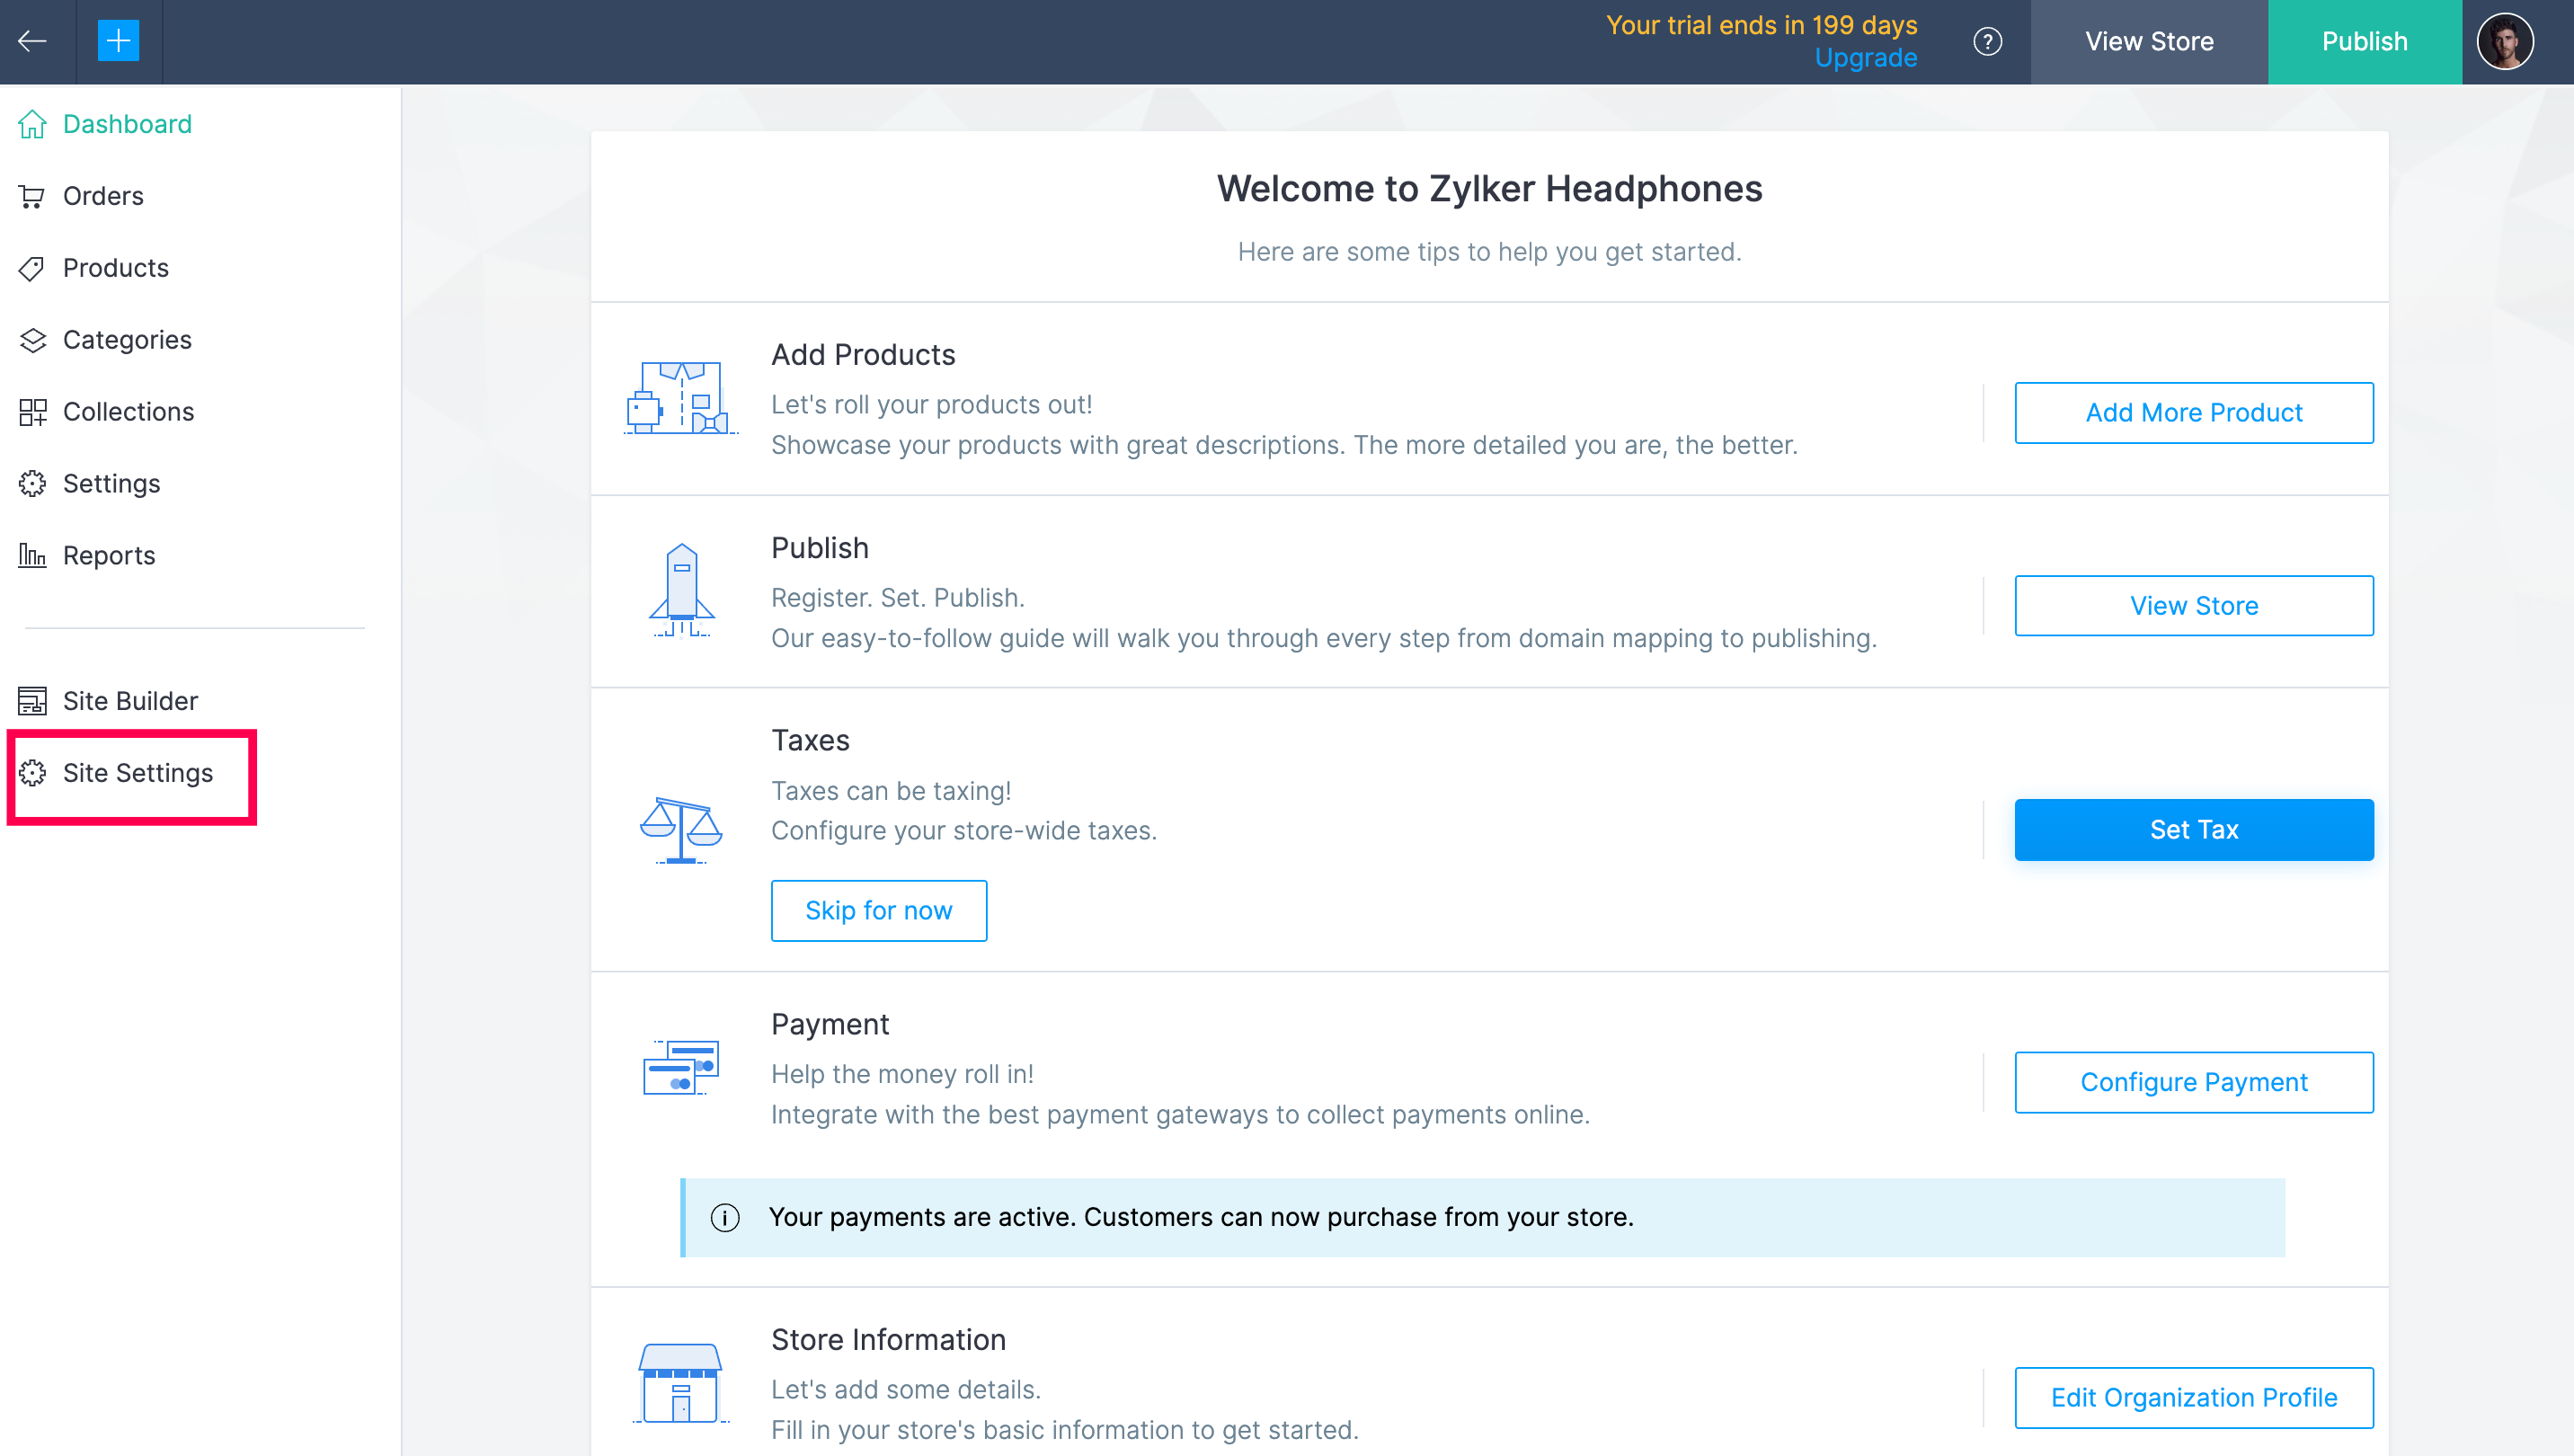Open the user profile avatar

click(2504, 42)
